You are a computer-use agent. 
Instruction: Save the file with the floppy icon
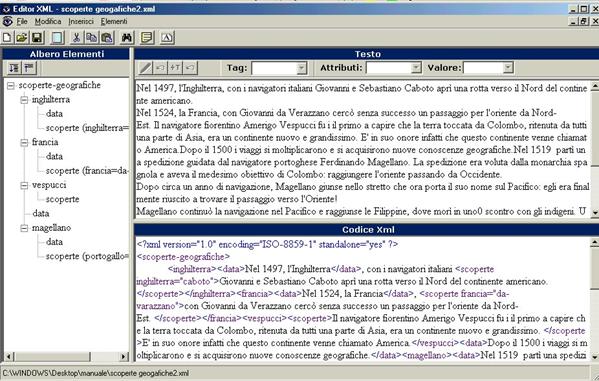click(37, 37)
